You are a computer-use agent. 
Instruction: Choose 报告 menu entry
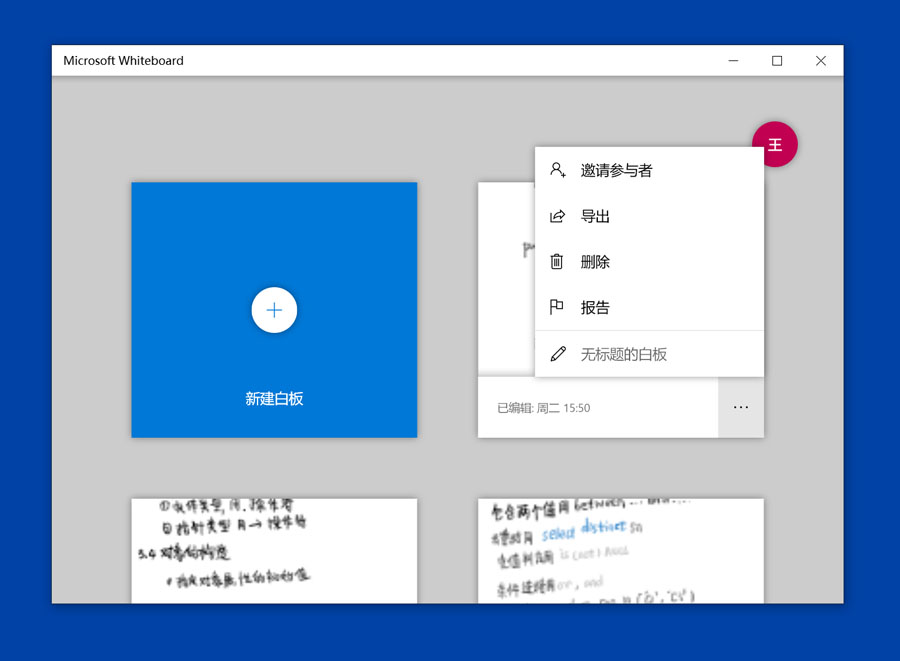649,308
